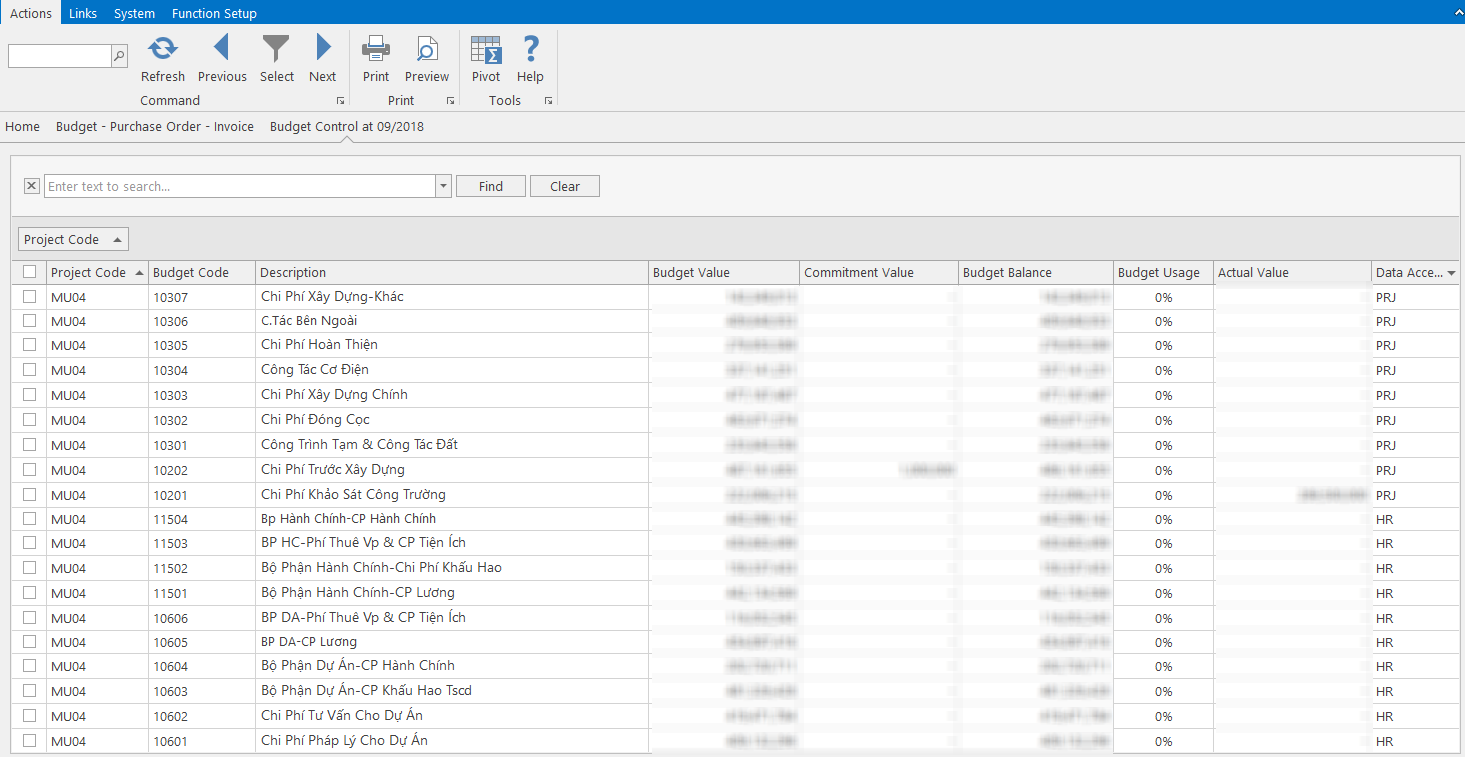
Task: Check row for budget code 10601
Action: pyautogui.click(x=29, y=741)
